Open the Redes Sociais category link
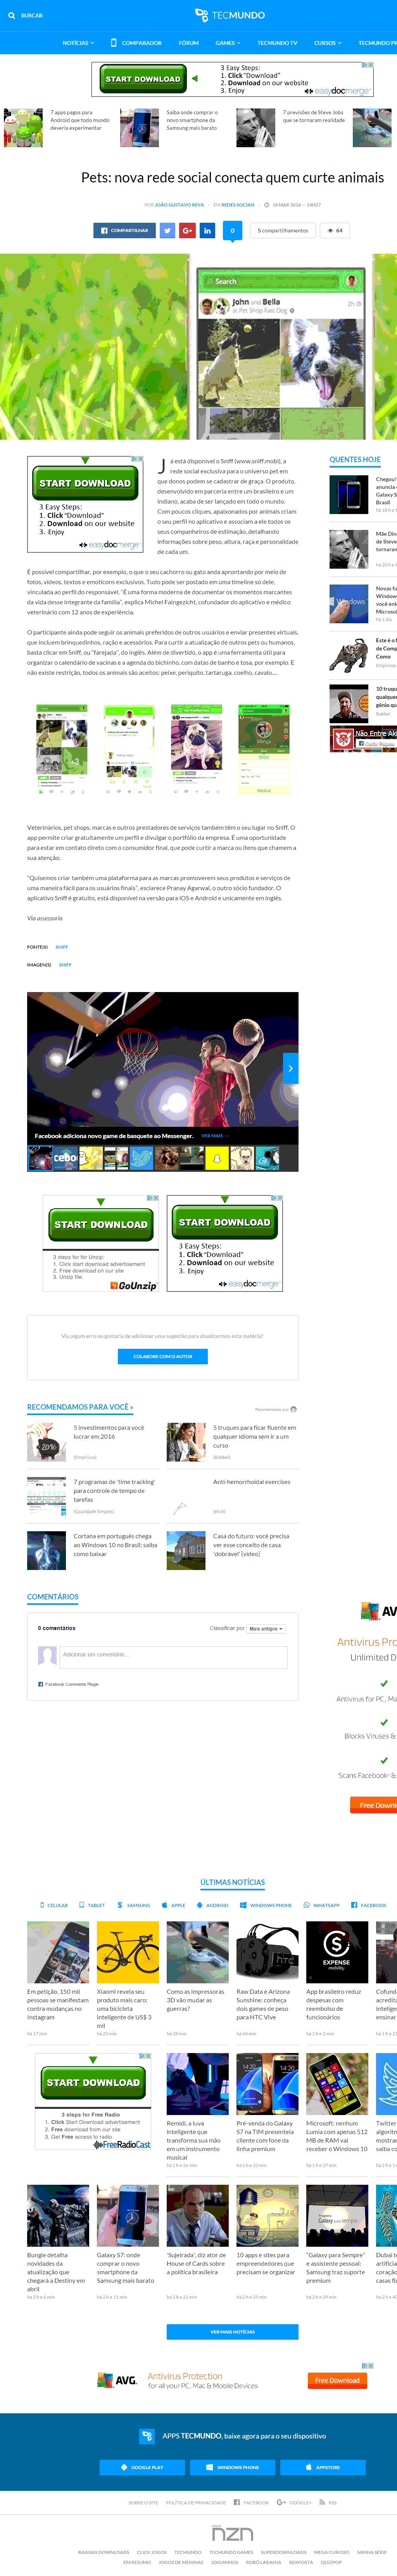397x2576 pixels. 238,205
